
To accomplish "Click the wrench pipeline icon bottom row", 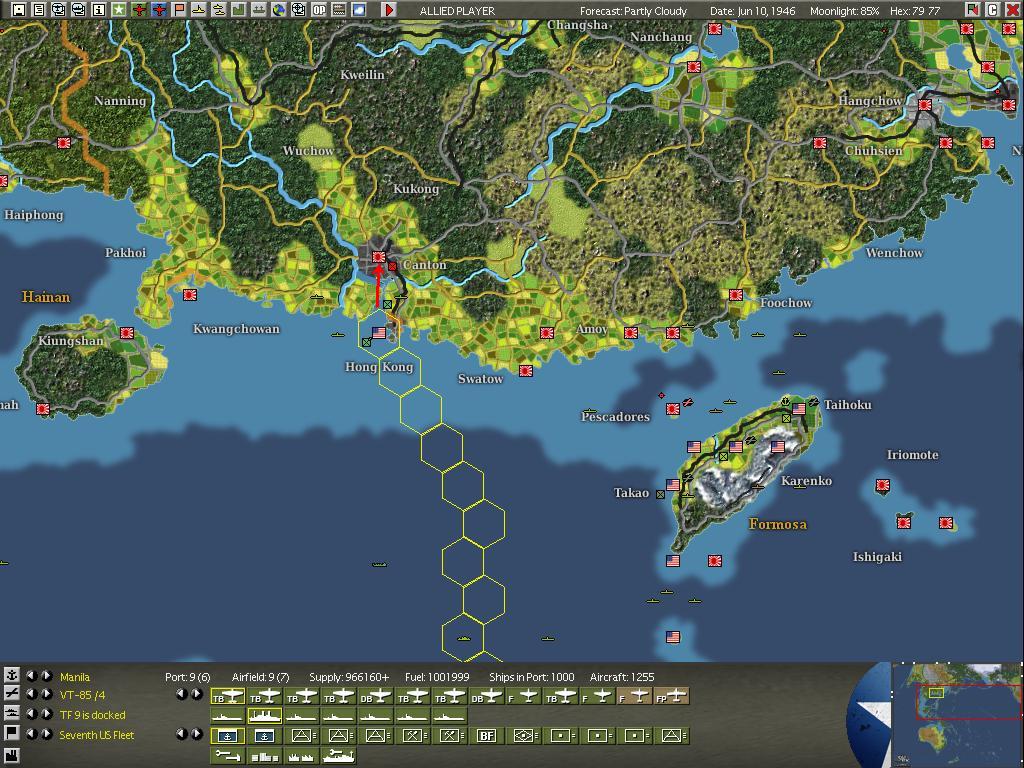I will pyautogui.click(x=228, y=756).
